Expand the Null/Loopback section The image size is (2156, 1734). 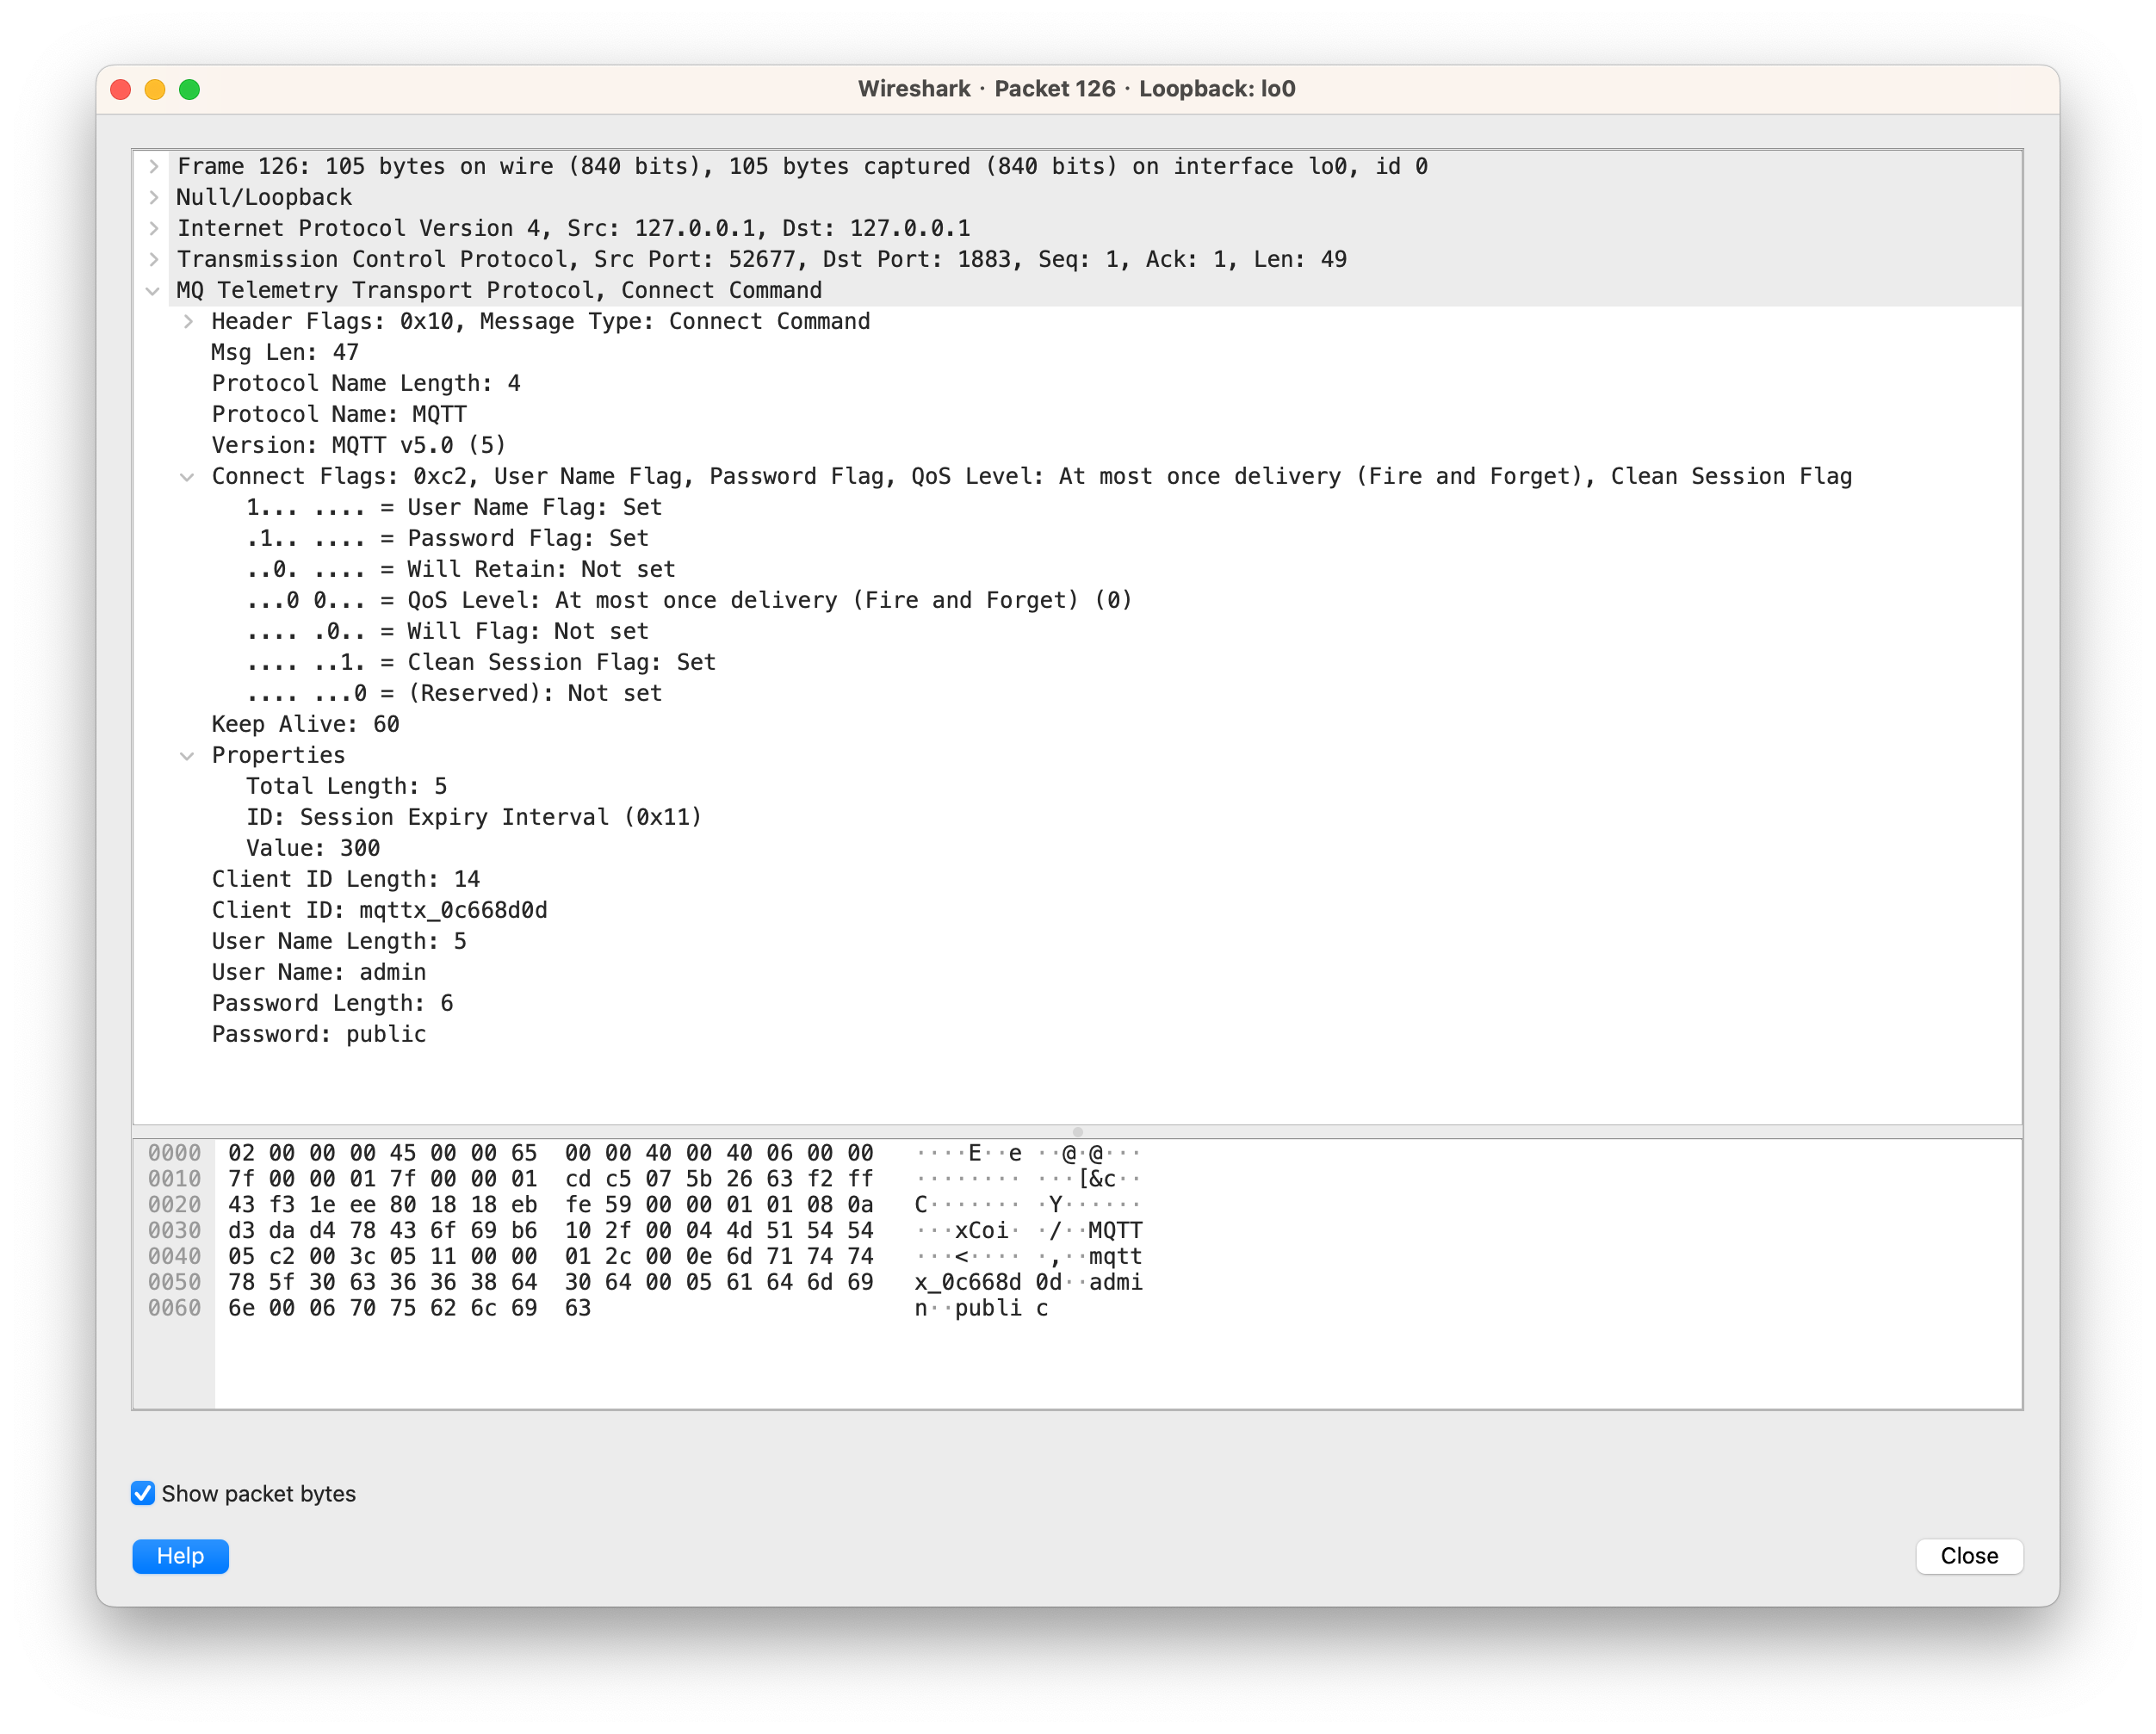pos(154,197)
